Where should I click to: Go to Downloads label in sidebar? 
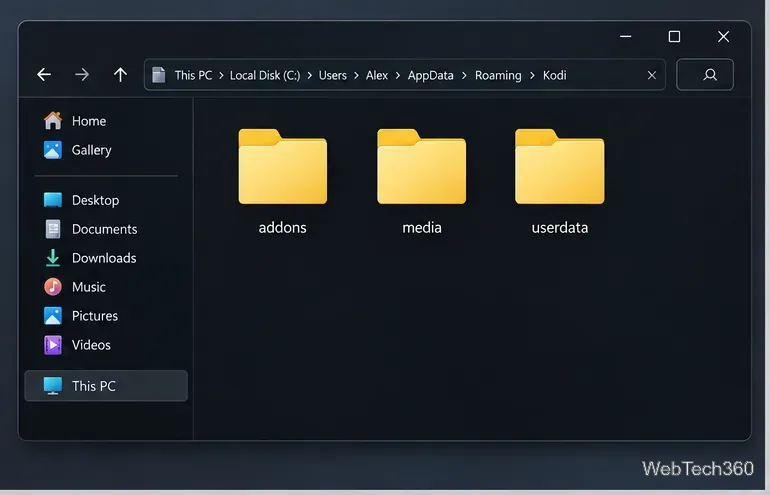(x=104, y=258)
